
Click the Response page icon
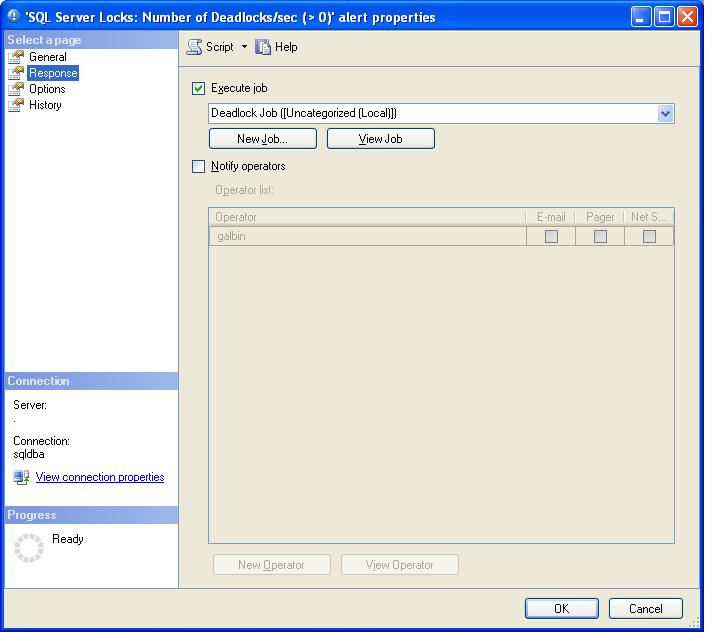pyautogui.click(x=16, y=73)
